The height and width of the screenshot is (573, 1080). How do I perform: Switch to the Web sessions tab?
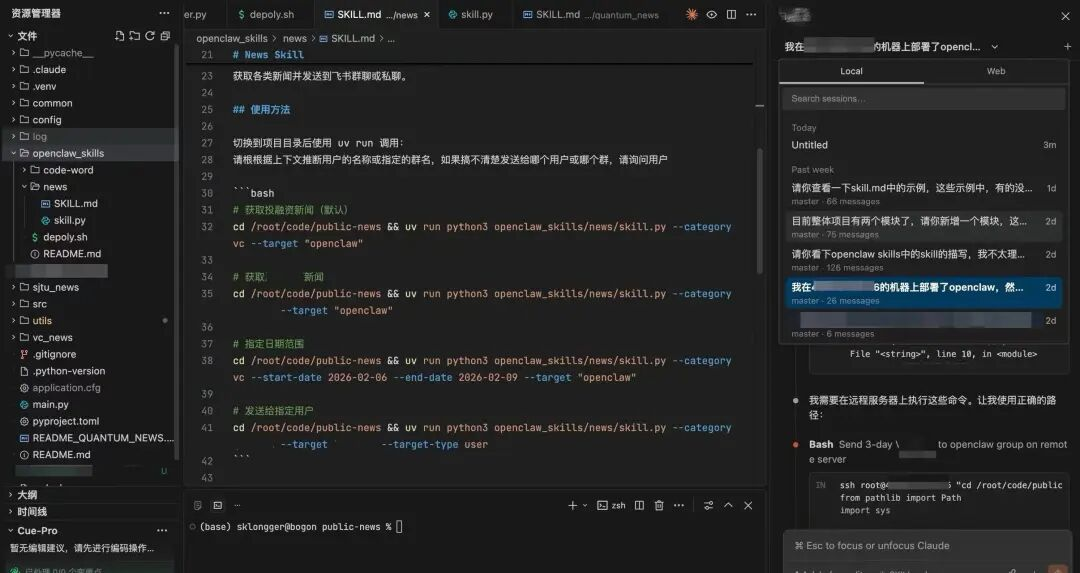(996, 71)
